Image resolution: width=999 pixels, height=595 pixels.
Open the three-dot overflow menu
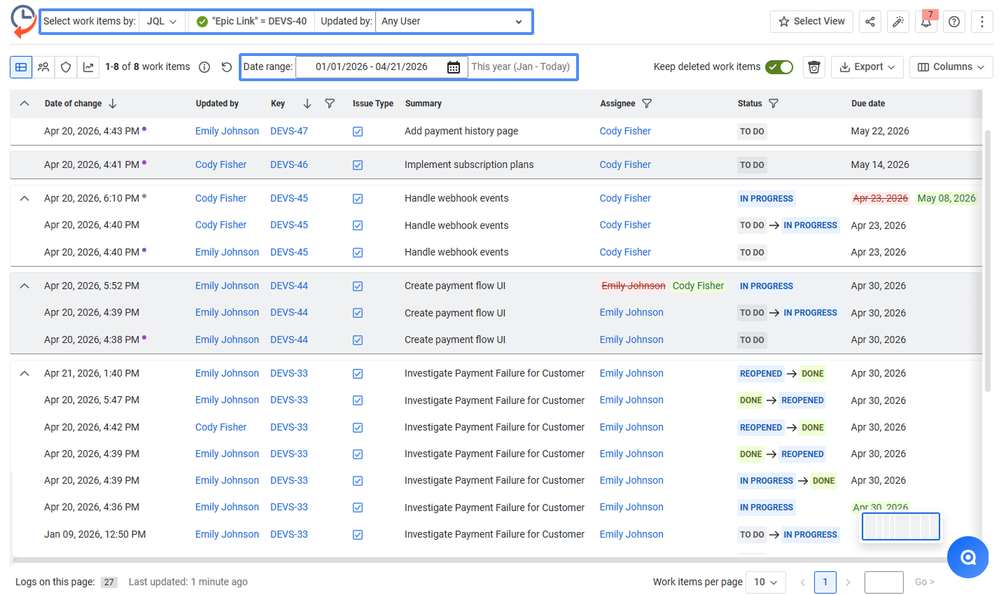(981, 21)
